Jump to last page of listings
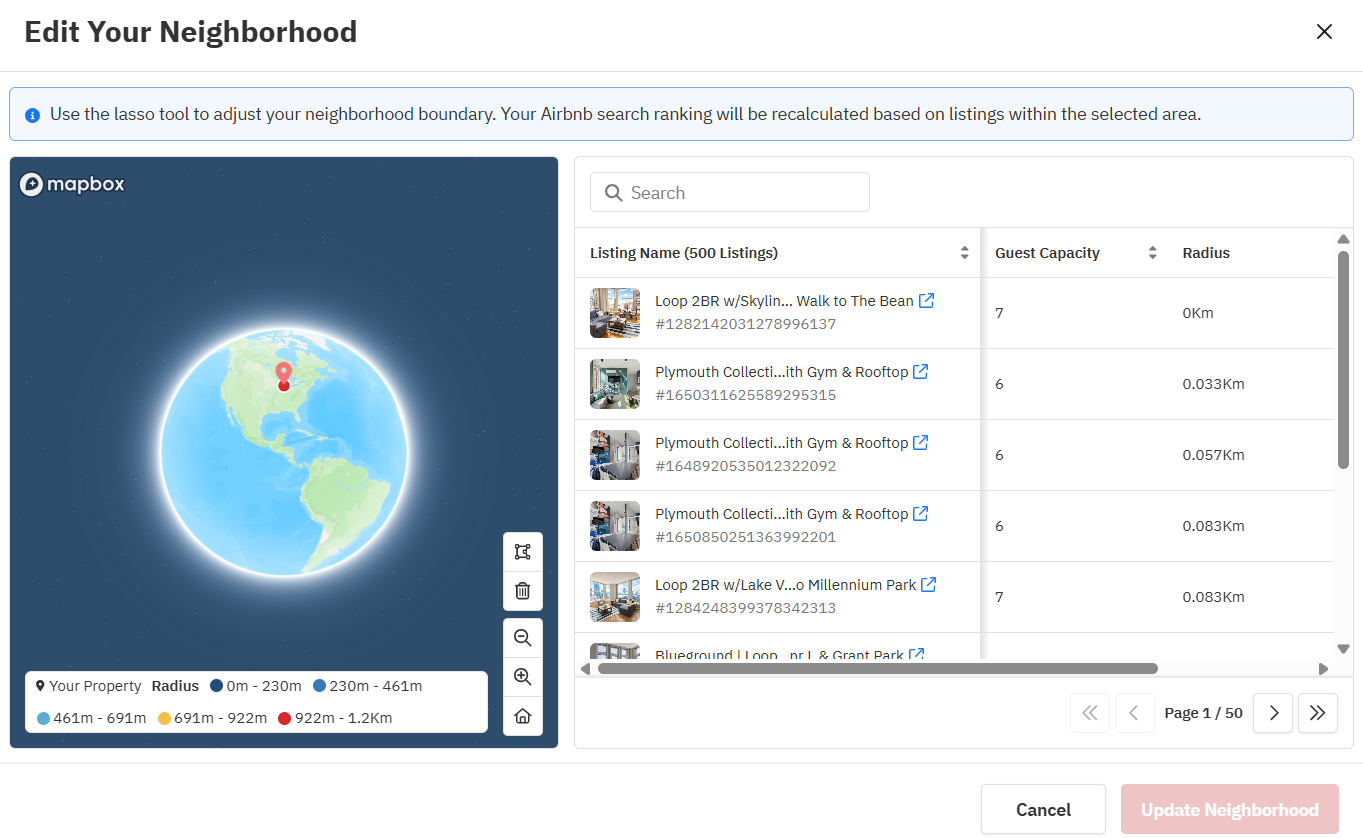The width and height of the screenshot is (1363, 838). (1317, 713)
